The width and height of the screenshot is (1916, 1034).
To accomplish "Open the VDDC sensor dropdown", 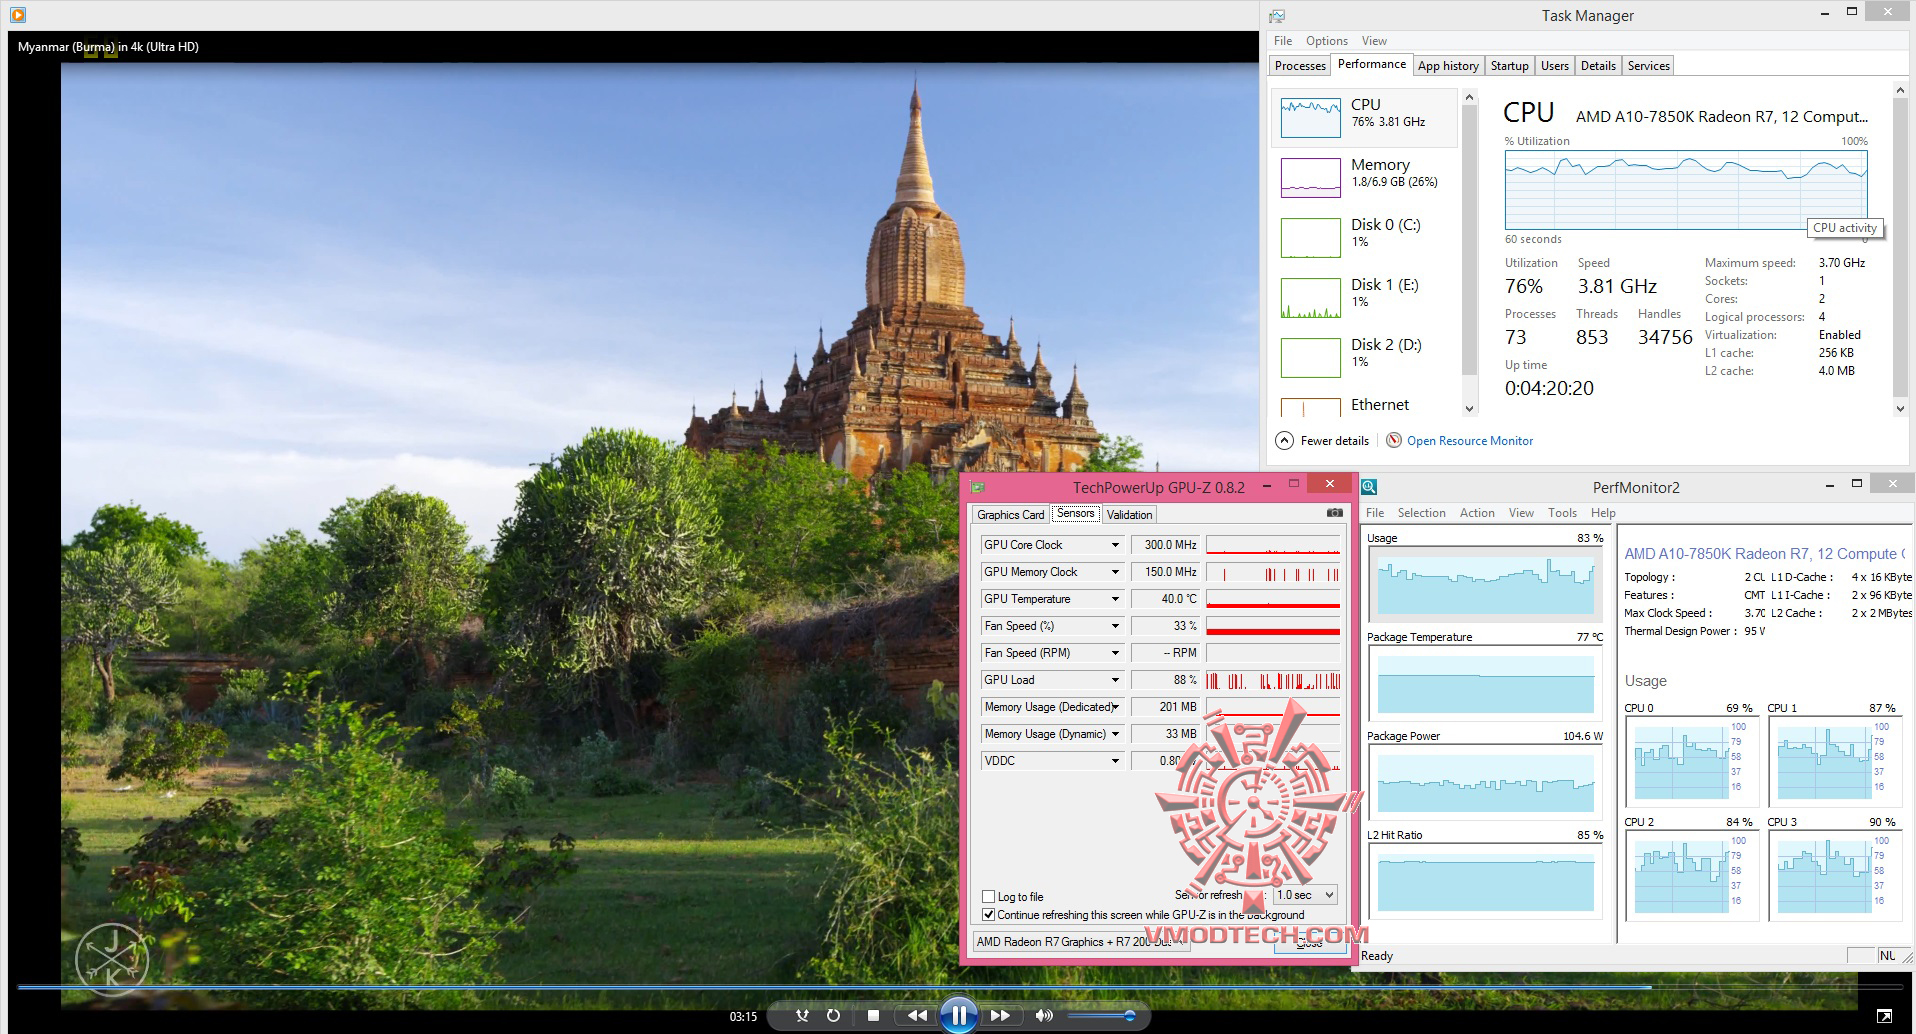I will coord(1115,761).
